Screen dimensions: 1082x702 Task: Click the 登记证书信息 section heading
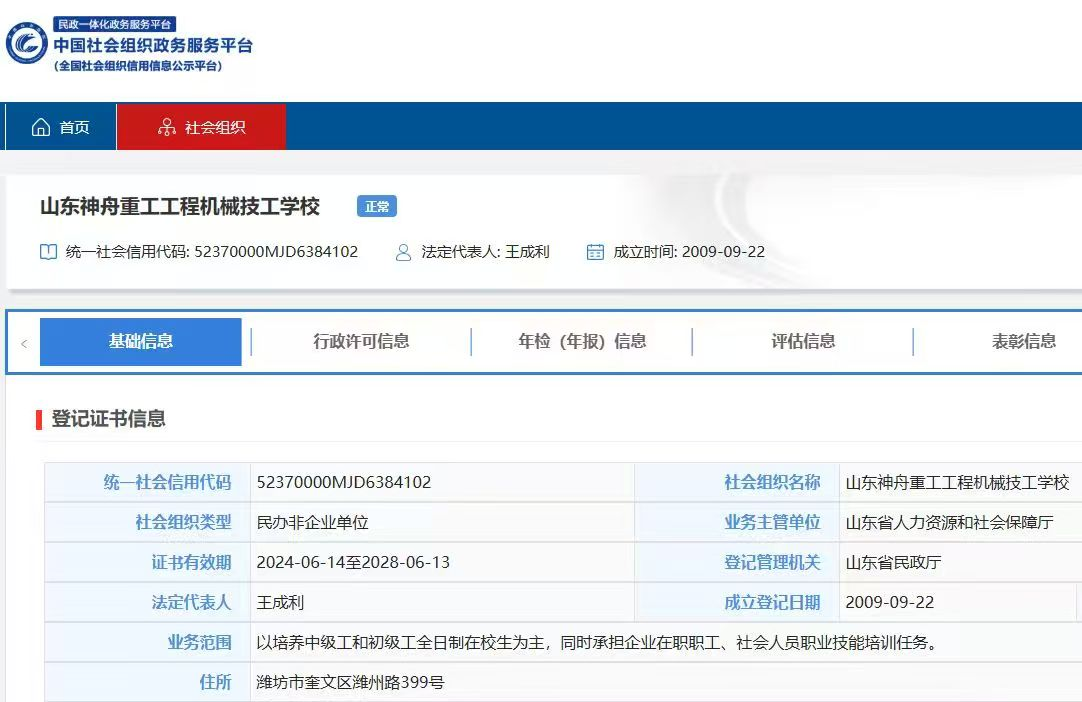(108, 419)
